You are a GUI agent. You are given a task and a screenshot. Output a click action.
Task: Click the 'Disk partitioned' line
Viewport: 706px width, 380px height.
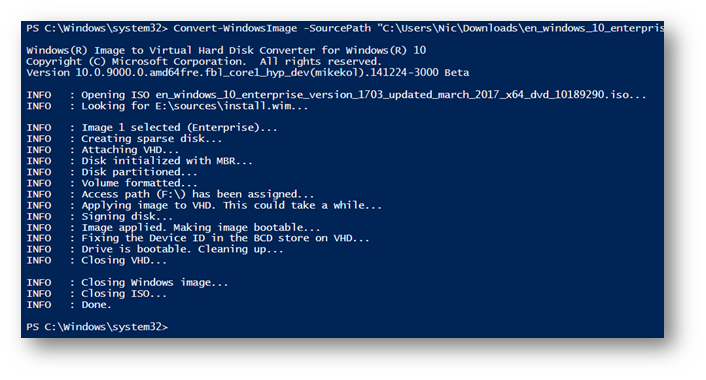point(112,172)
